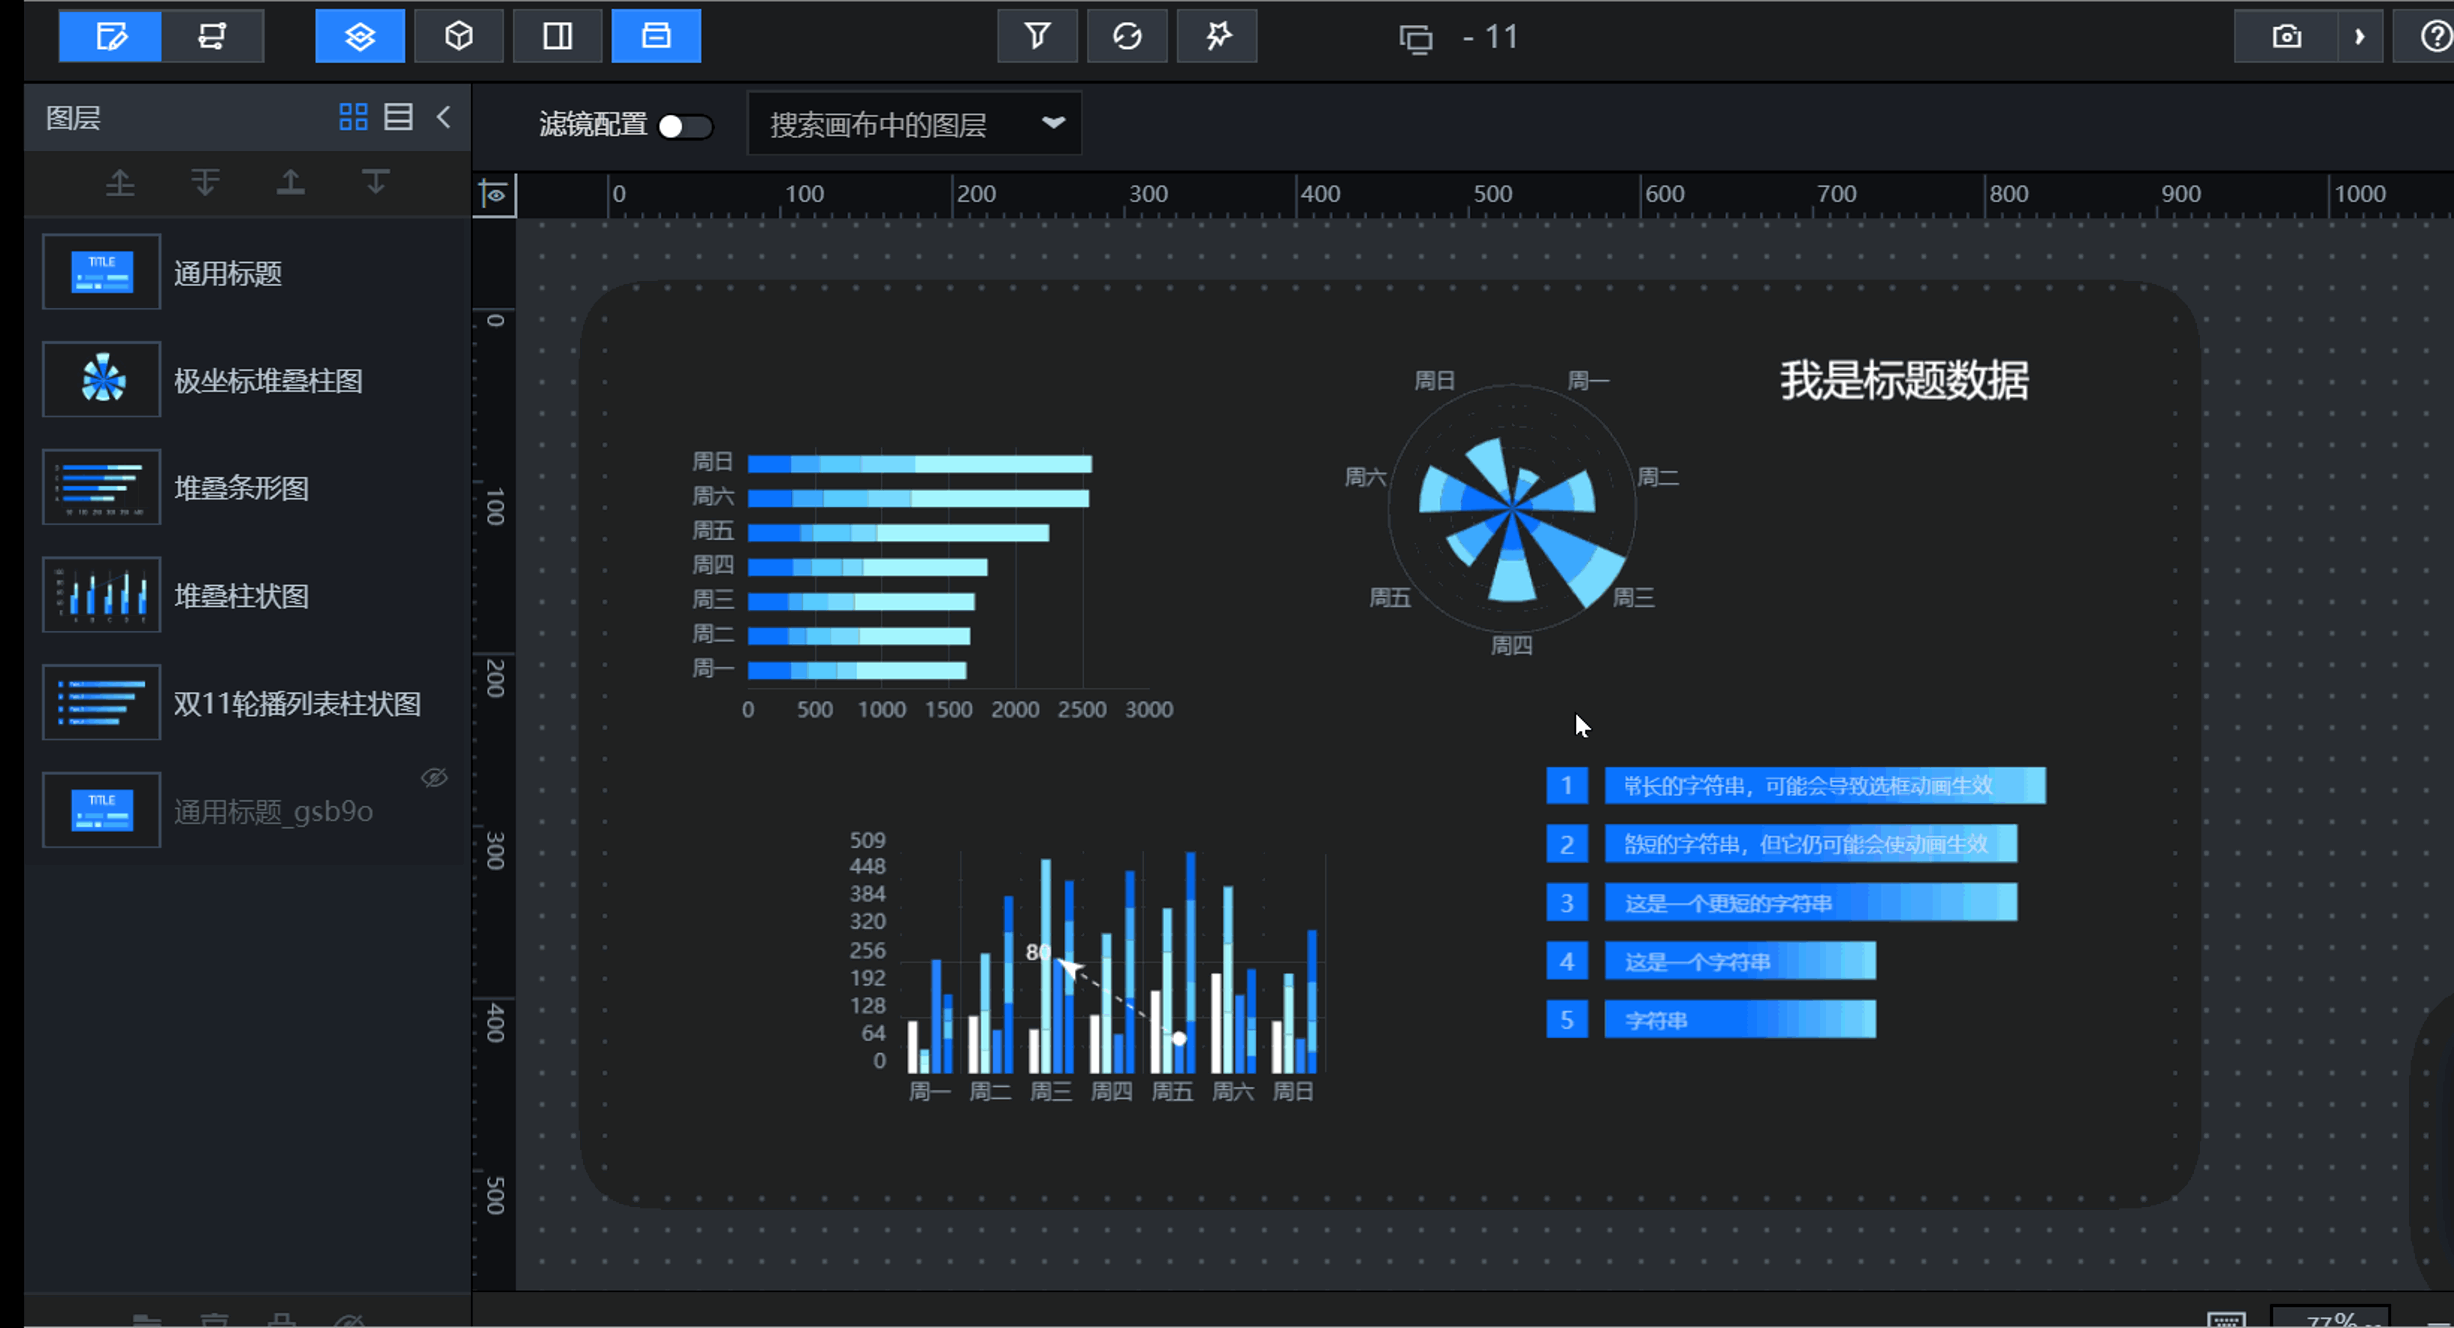Click the canvas edit mode button
The image size is (2454, 1328).
(x=110, y=37)
